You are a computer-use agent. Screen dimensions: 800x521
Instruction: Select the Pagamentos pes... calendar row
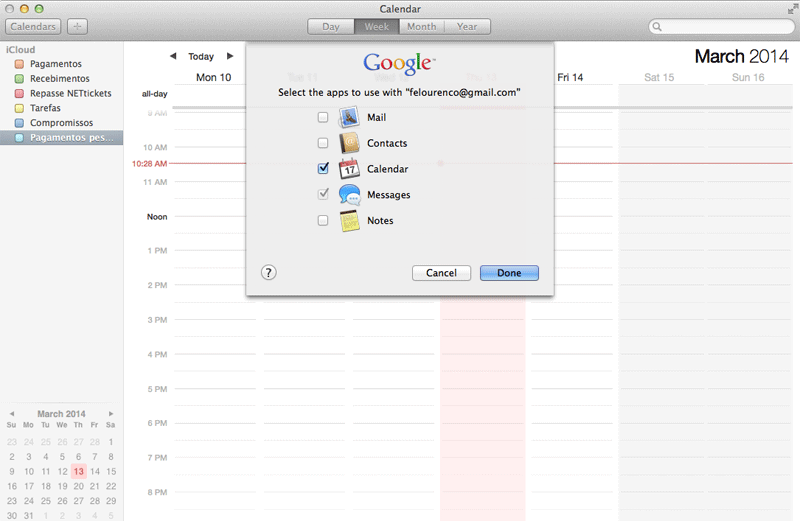click(x=61, y=138)
